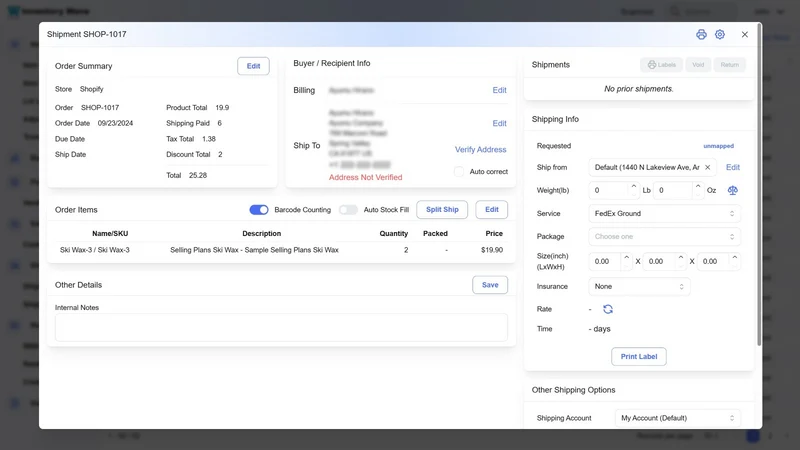Click the item description 'Selling Plans Ski Wax'

pos(254,250)
